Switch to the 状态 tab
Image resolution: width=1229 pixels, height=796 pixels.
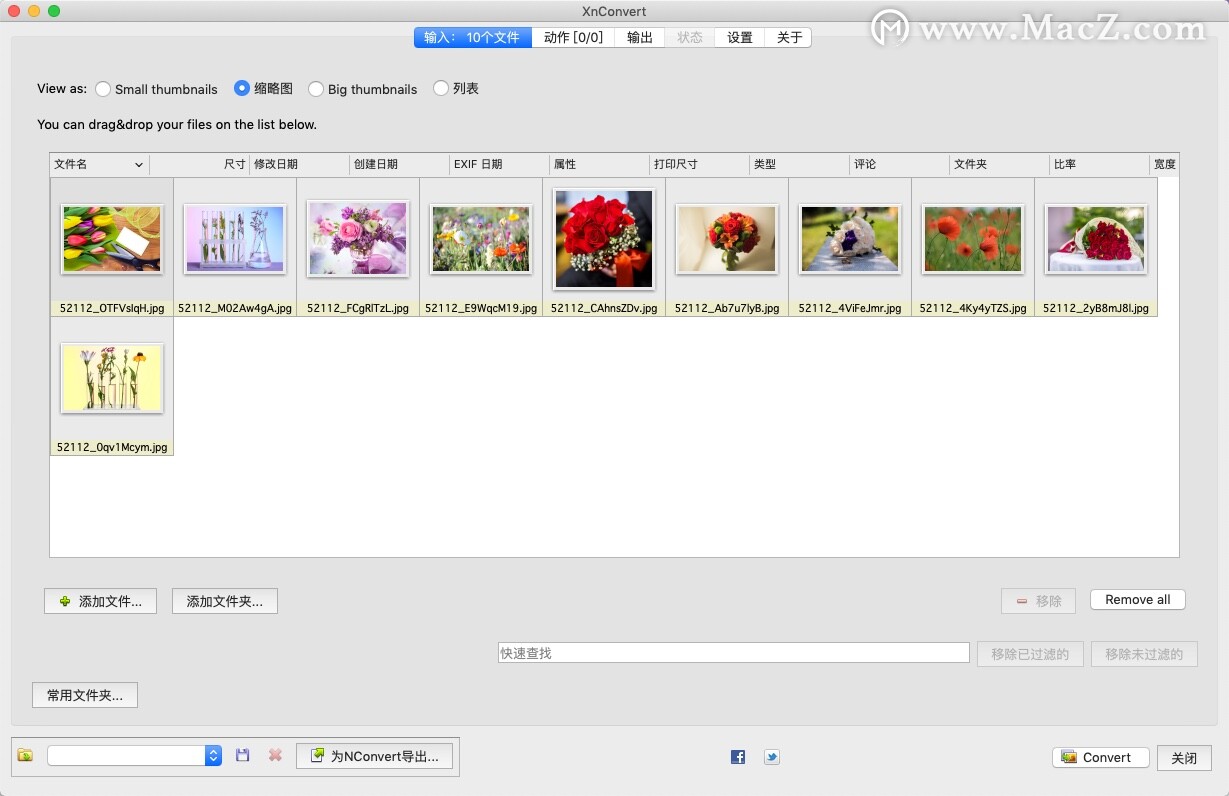(690, 37)
